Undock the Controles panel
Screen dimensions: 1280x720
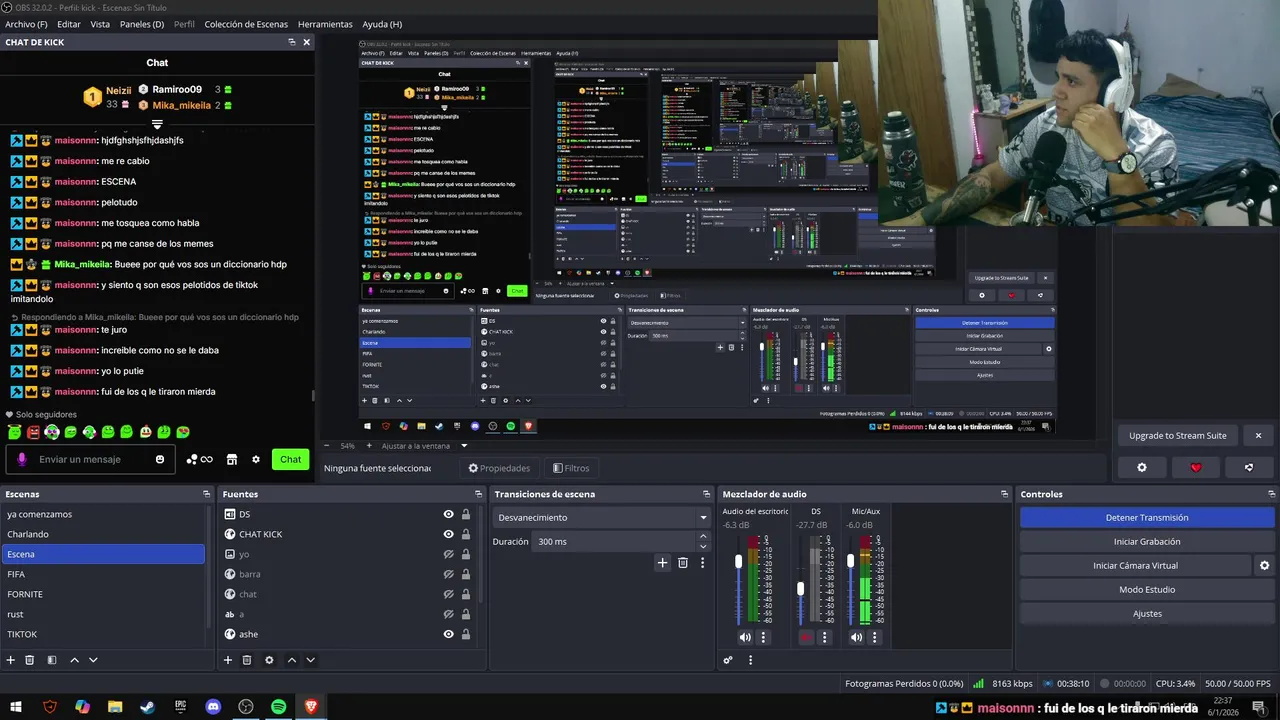[1272, 494]
